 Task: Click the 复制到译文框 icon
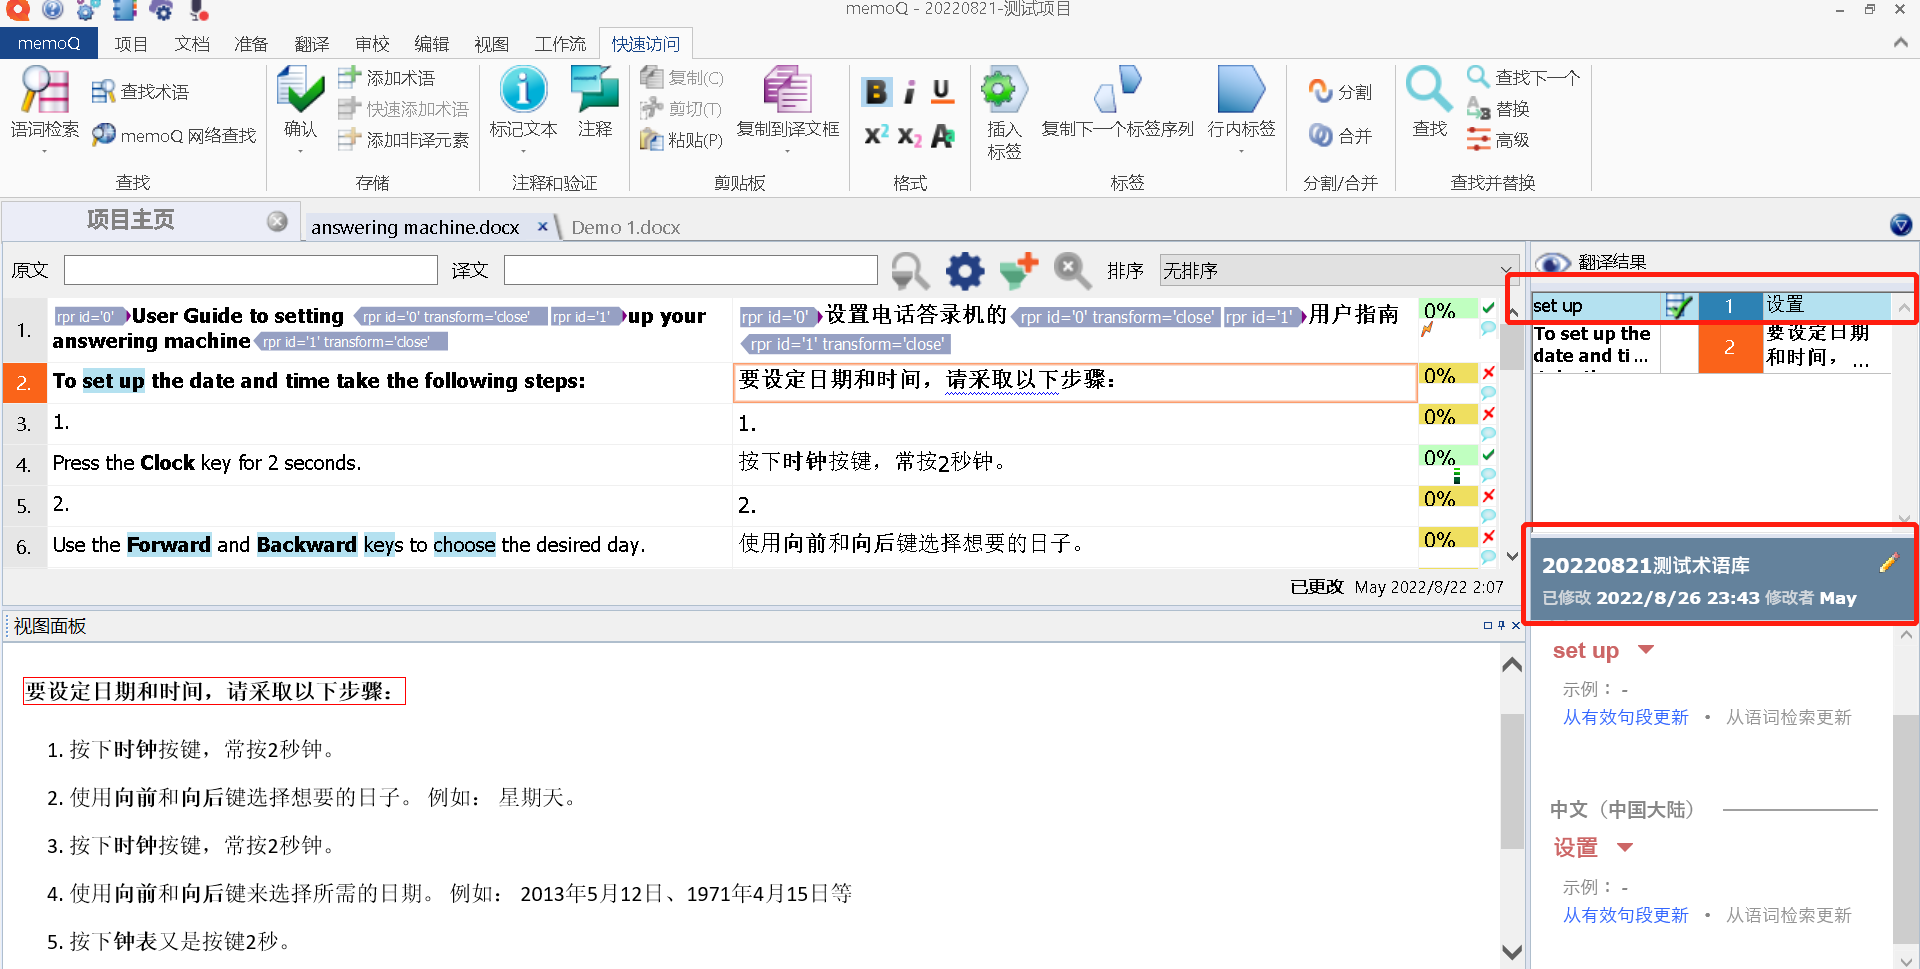point(787,90)
